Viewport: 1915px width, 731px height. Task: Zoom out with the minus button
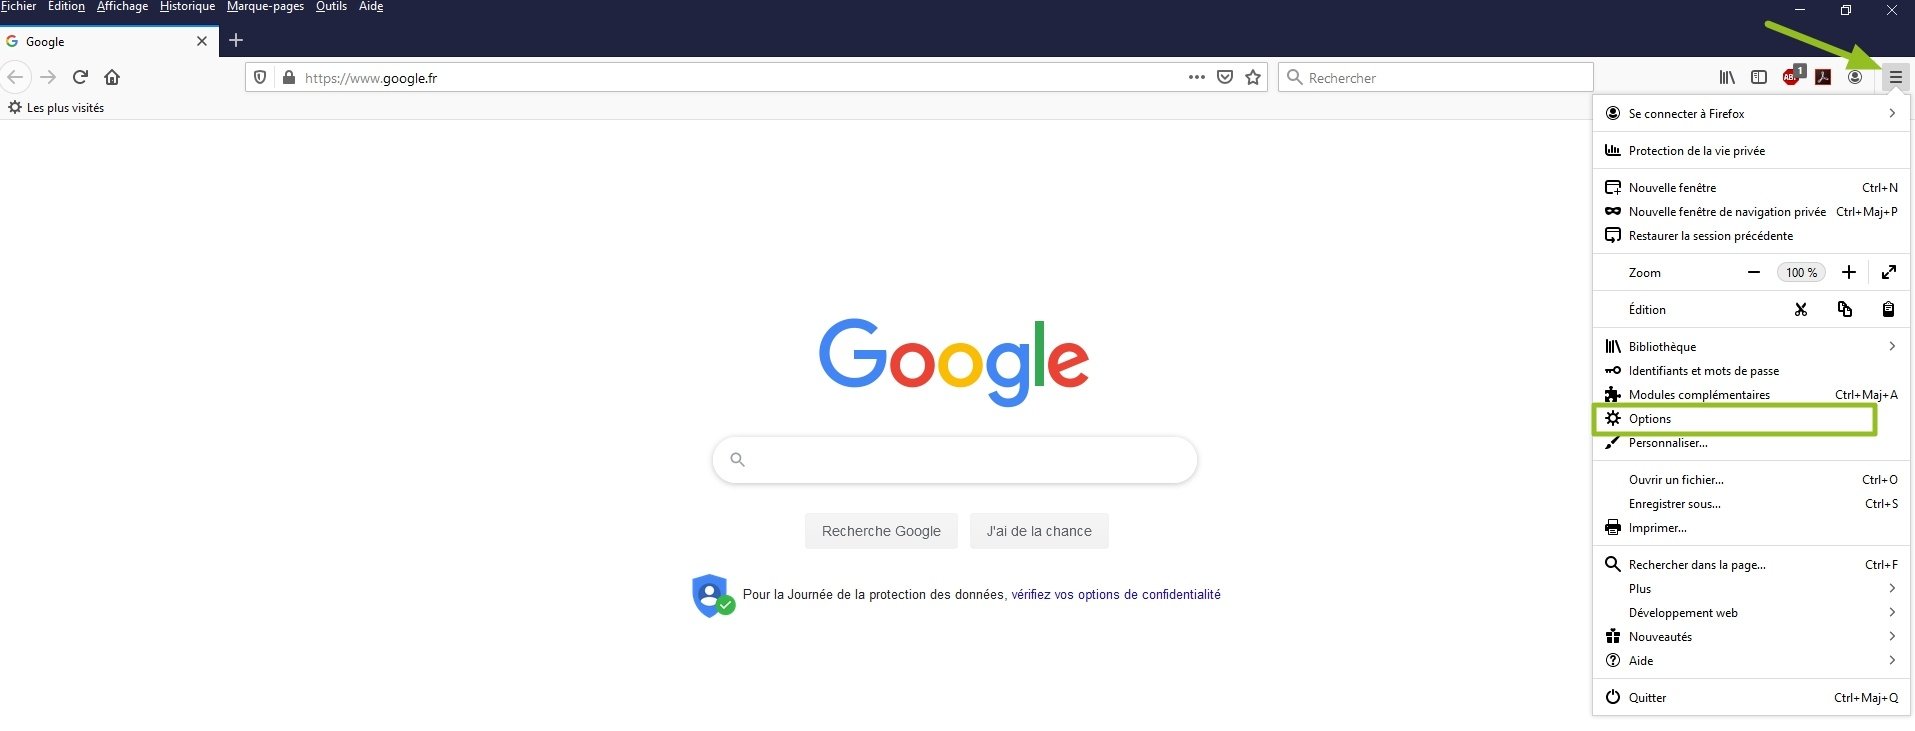click(x=1754, y=272)
